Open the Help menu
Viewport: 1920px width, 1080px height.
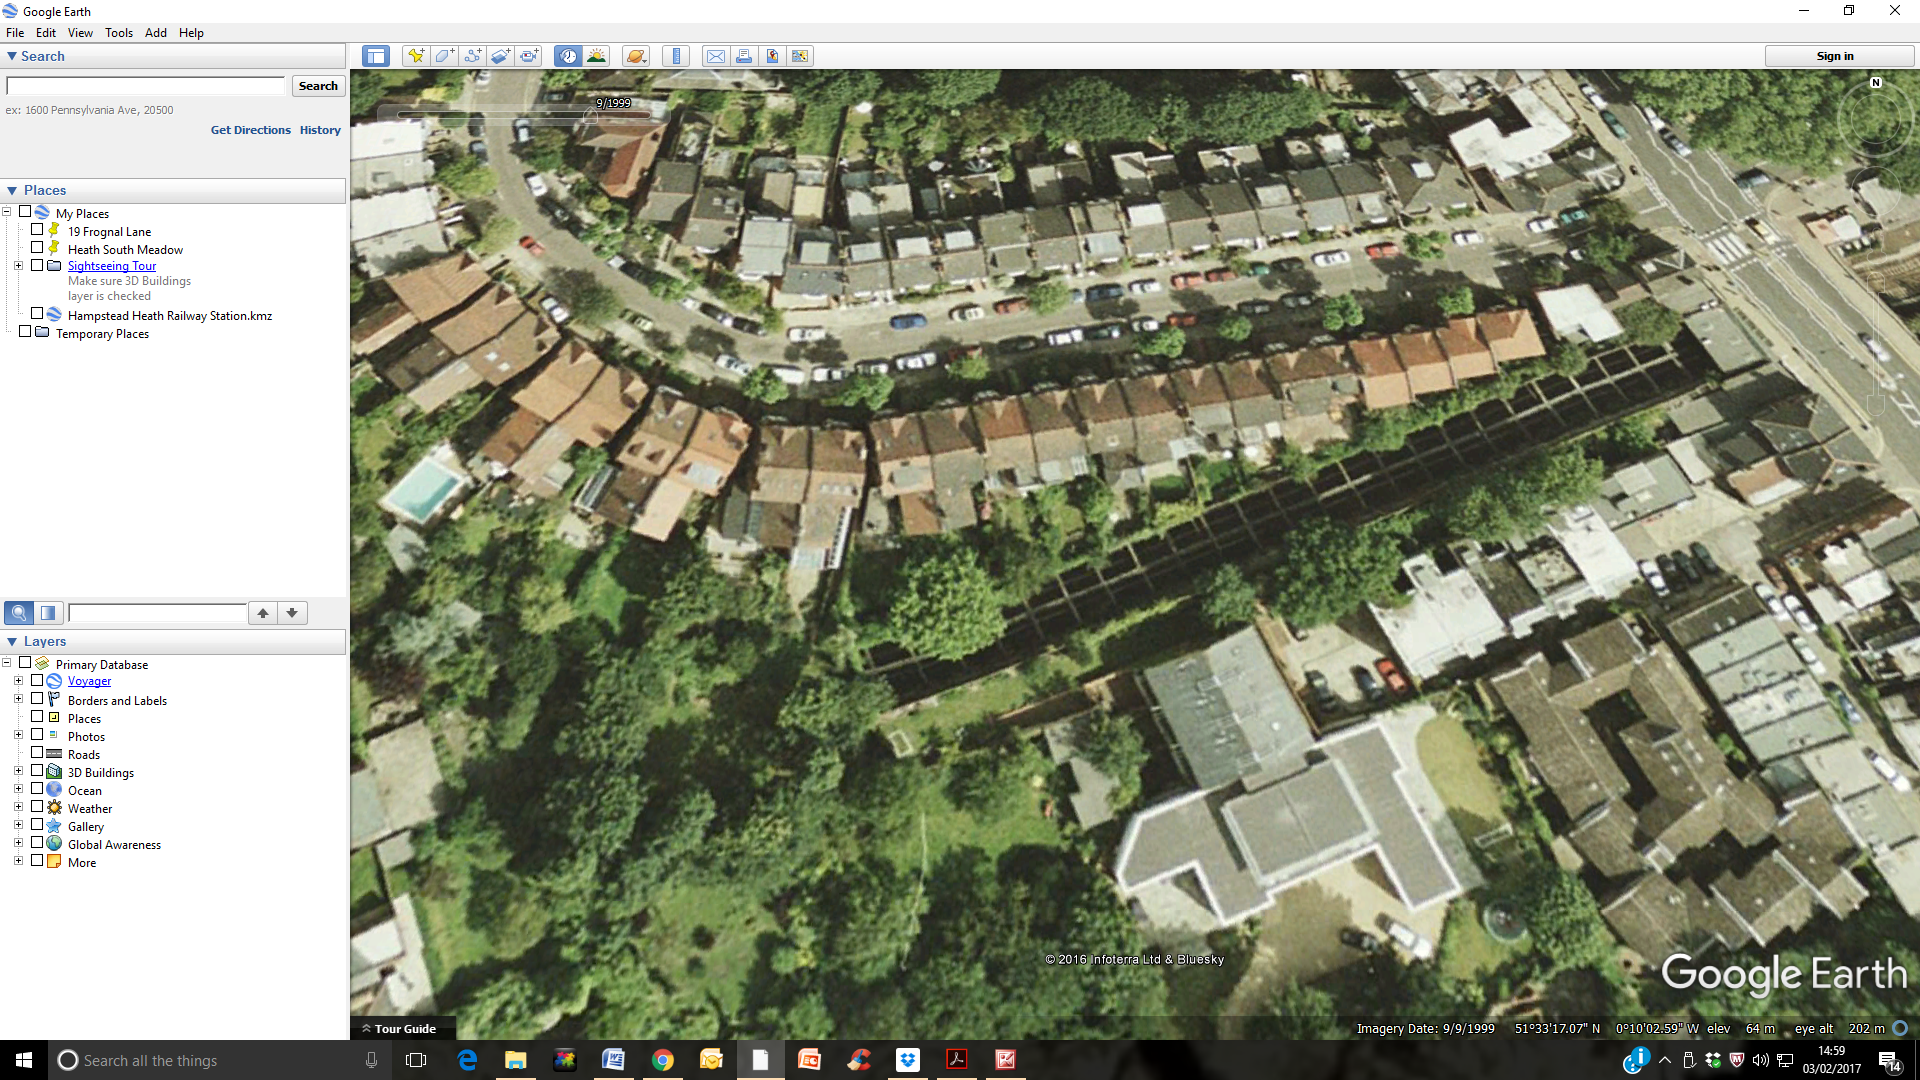point(191,32)
